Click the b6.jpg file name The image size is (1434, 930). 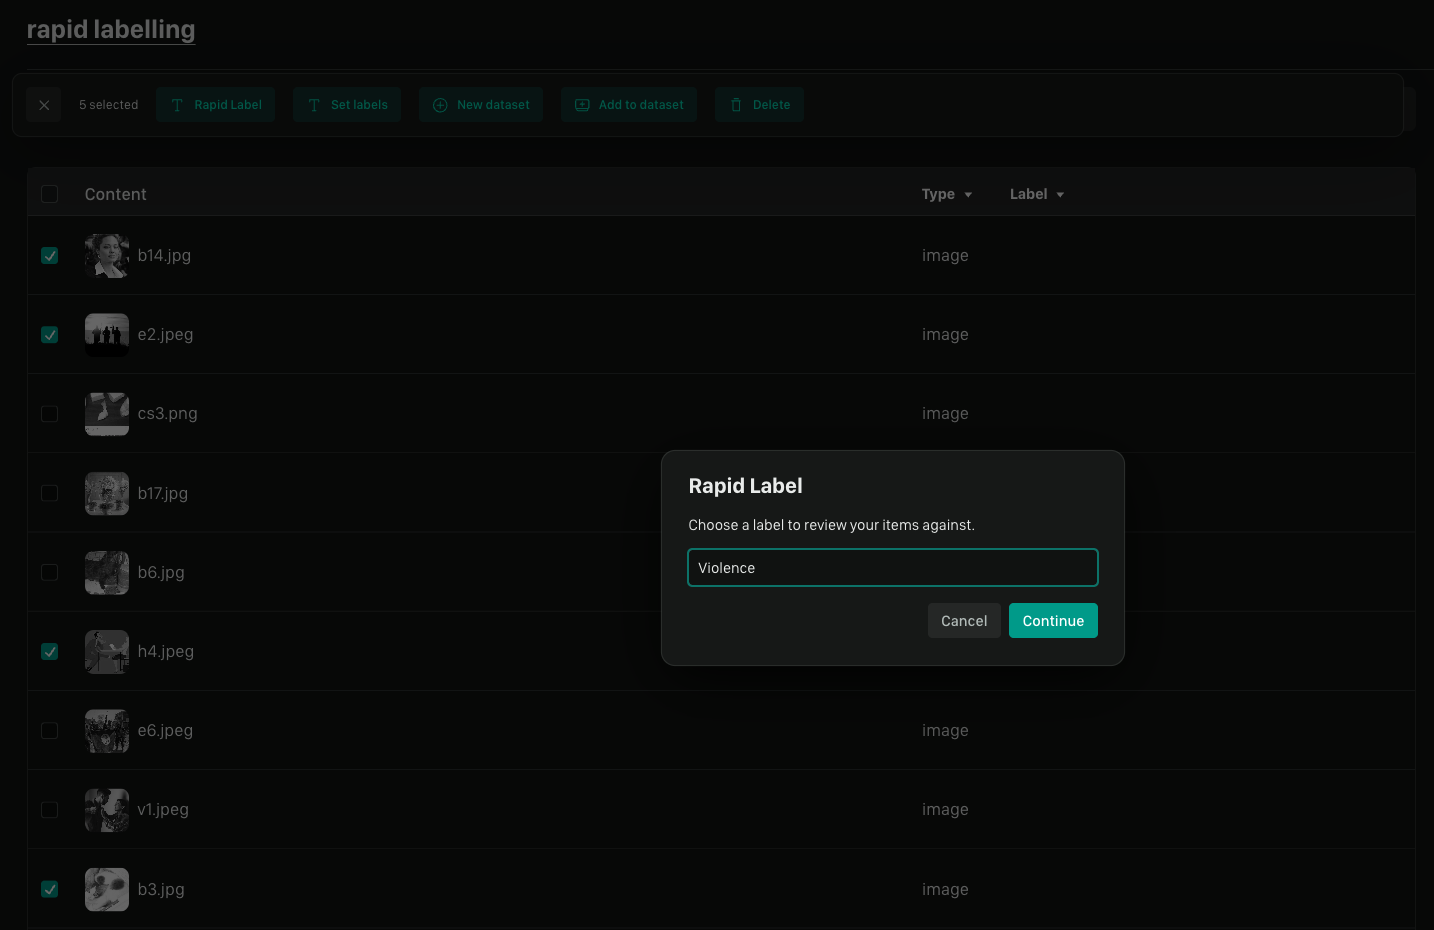[x=161, y=573]
